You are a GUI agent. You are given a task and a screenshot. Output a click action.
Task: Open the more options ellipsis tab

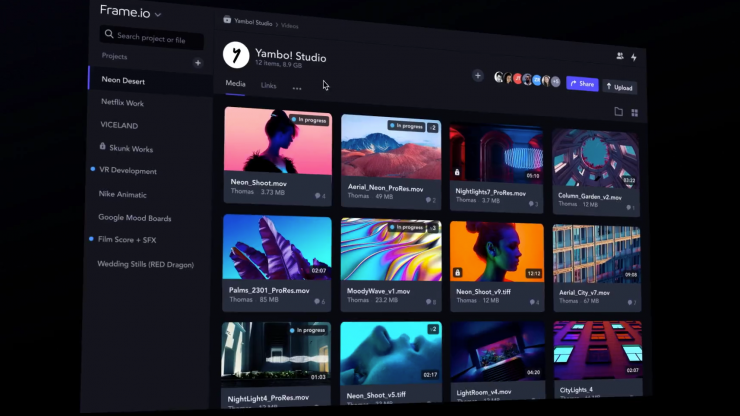point(296,88)
